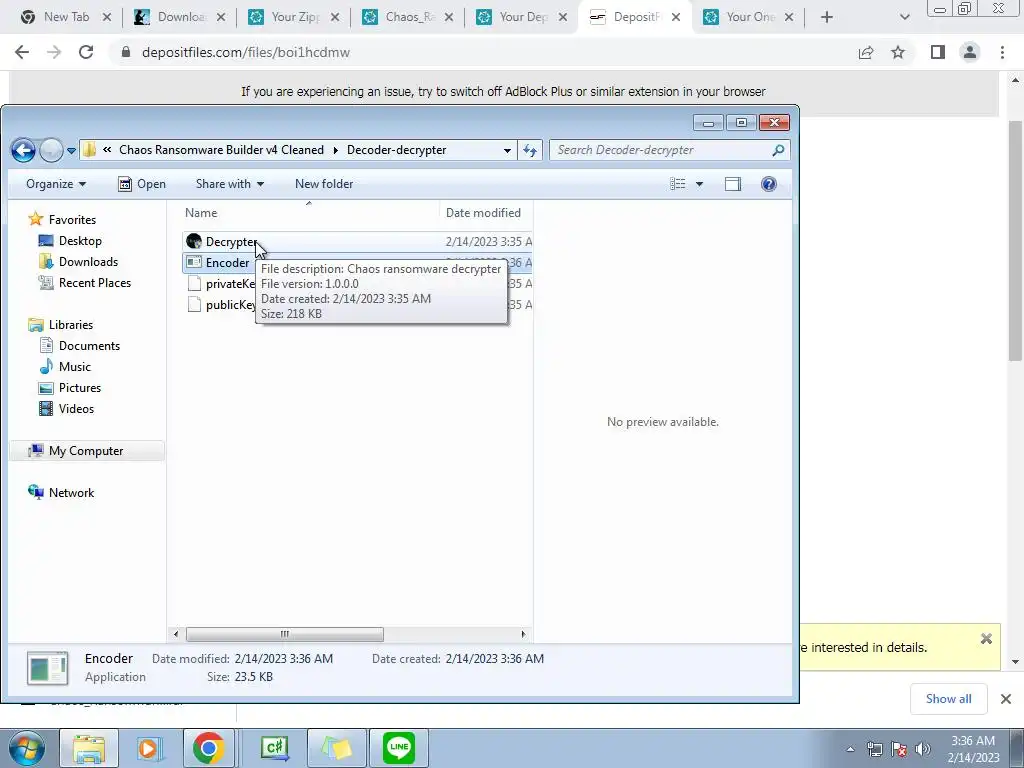The height and width of the screenshot is (768, 1024).
Task: Open C# application from taskbar
Action: (x=274, y=748)
